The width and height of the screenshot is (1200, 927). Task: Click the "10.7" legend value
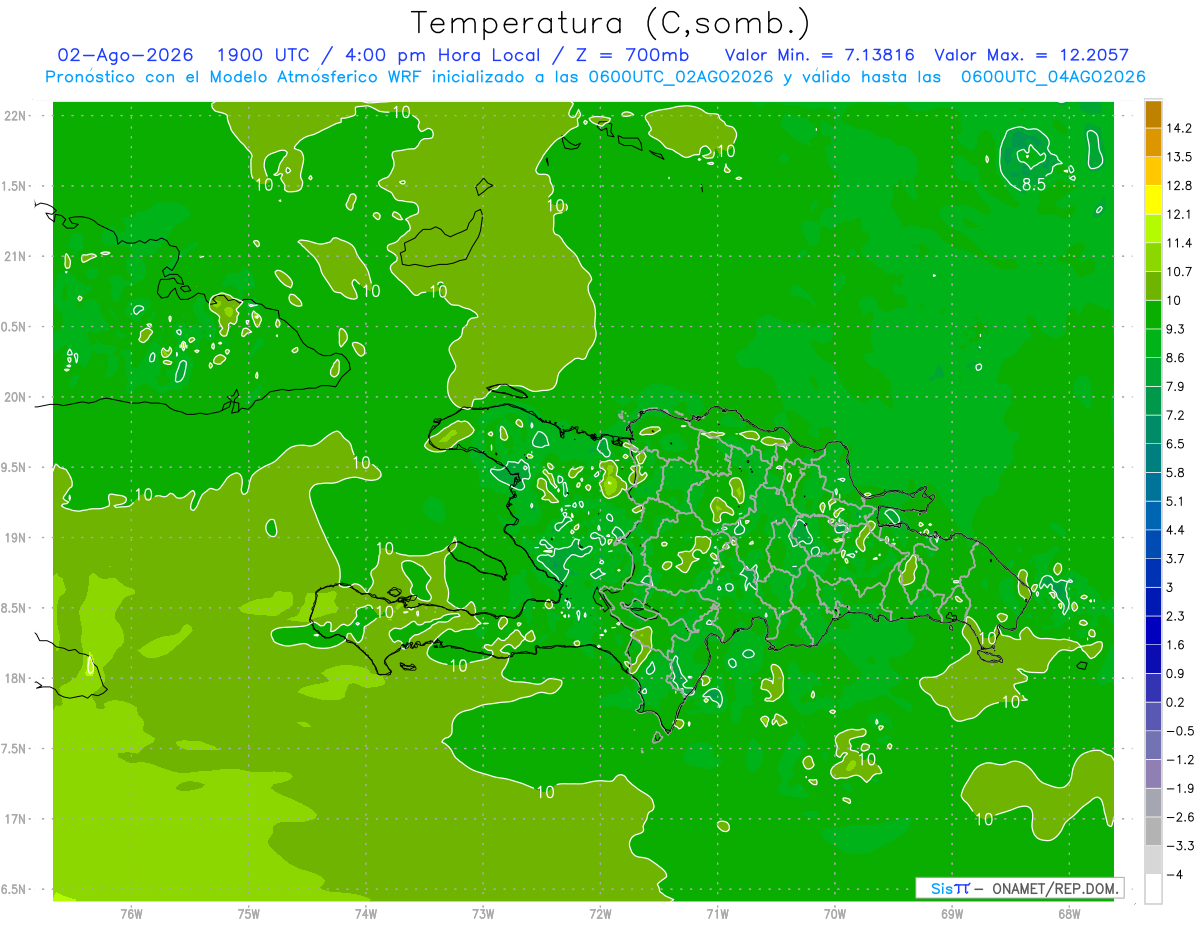click(x=1179, y=272)
